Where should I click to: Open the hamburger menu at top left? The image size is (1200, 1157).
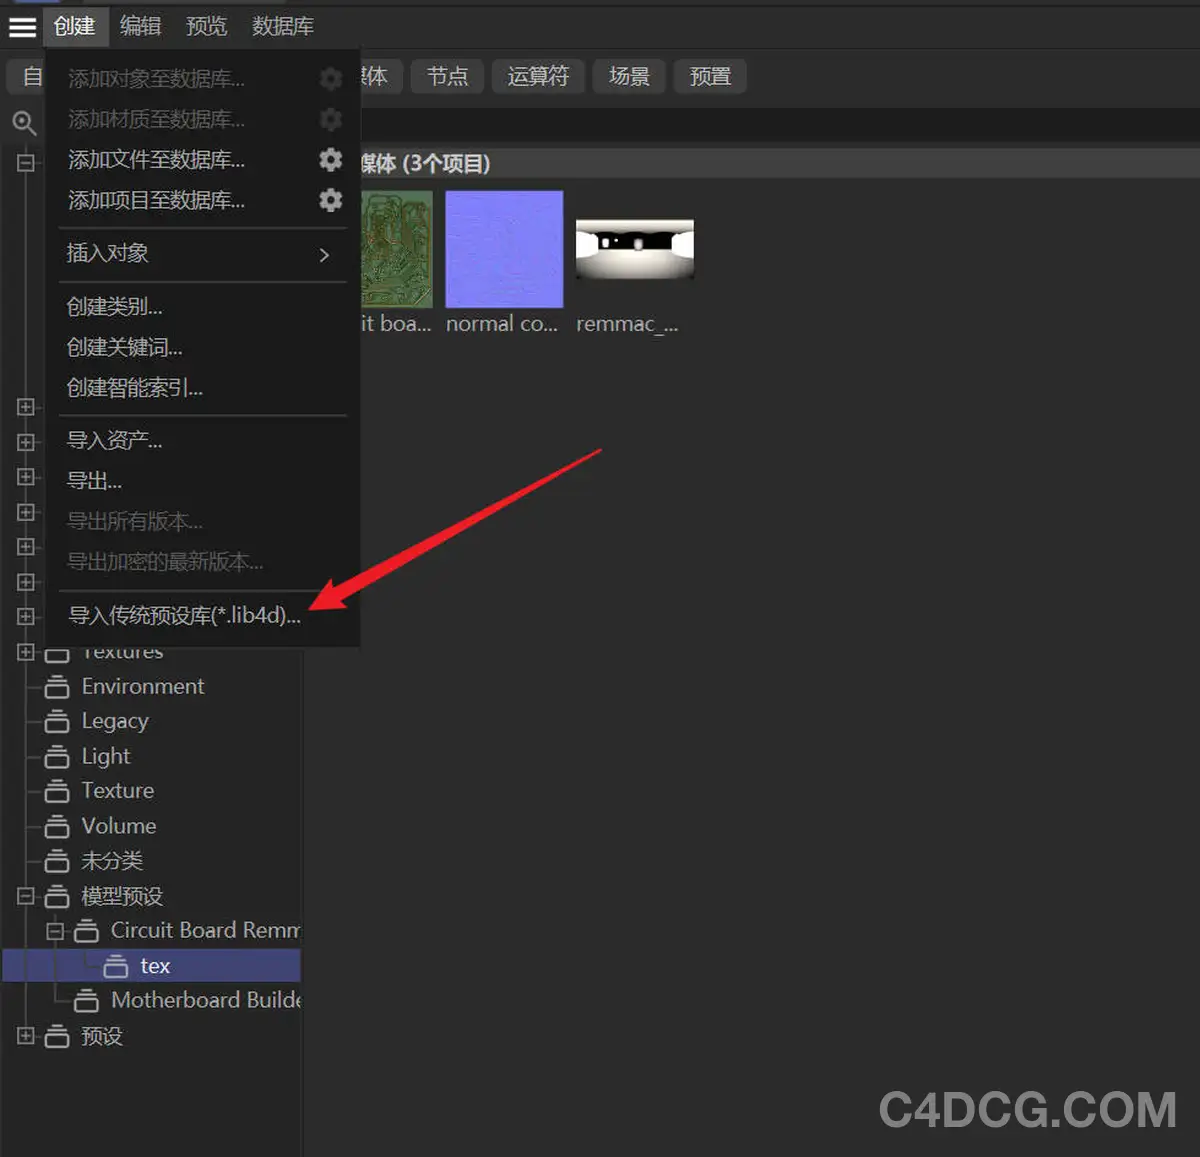(22, 27)
